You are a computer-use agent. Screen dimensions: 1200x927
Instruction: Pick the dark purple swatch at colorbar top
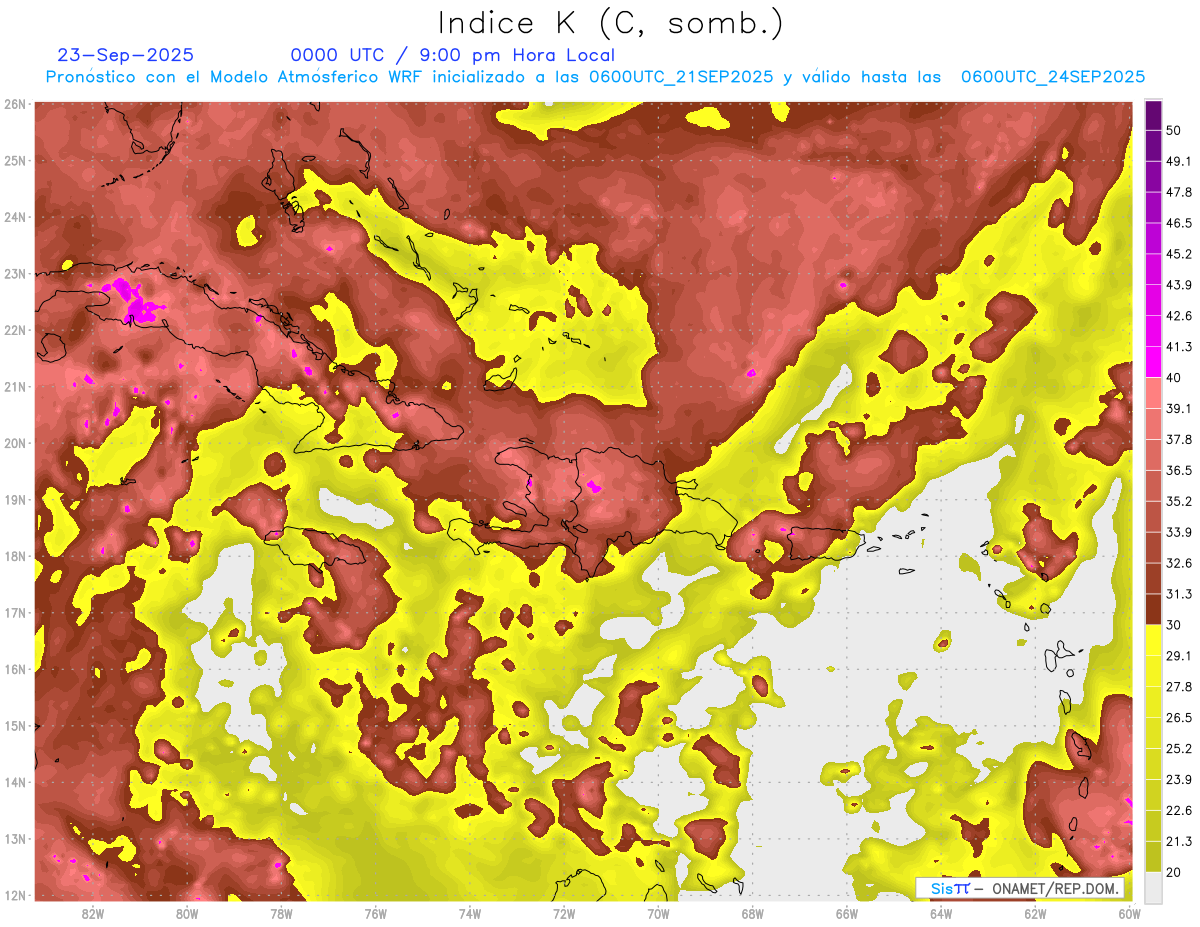1153,115
